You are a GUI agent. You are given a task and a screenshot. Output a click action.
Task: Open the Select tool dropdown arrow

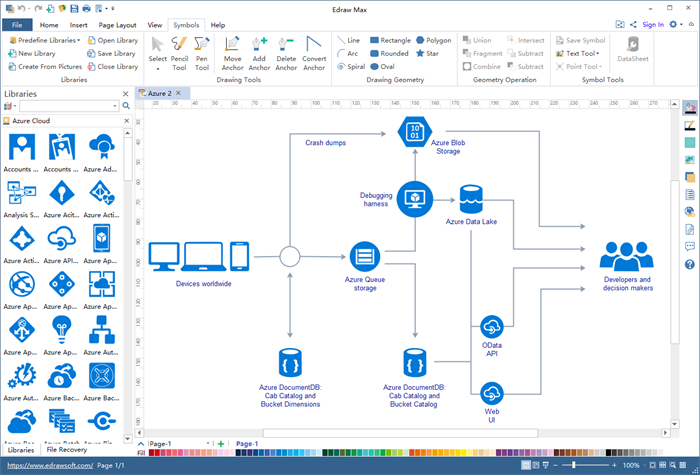158,70
